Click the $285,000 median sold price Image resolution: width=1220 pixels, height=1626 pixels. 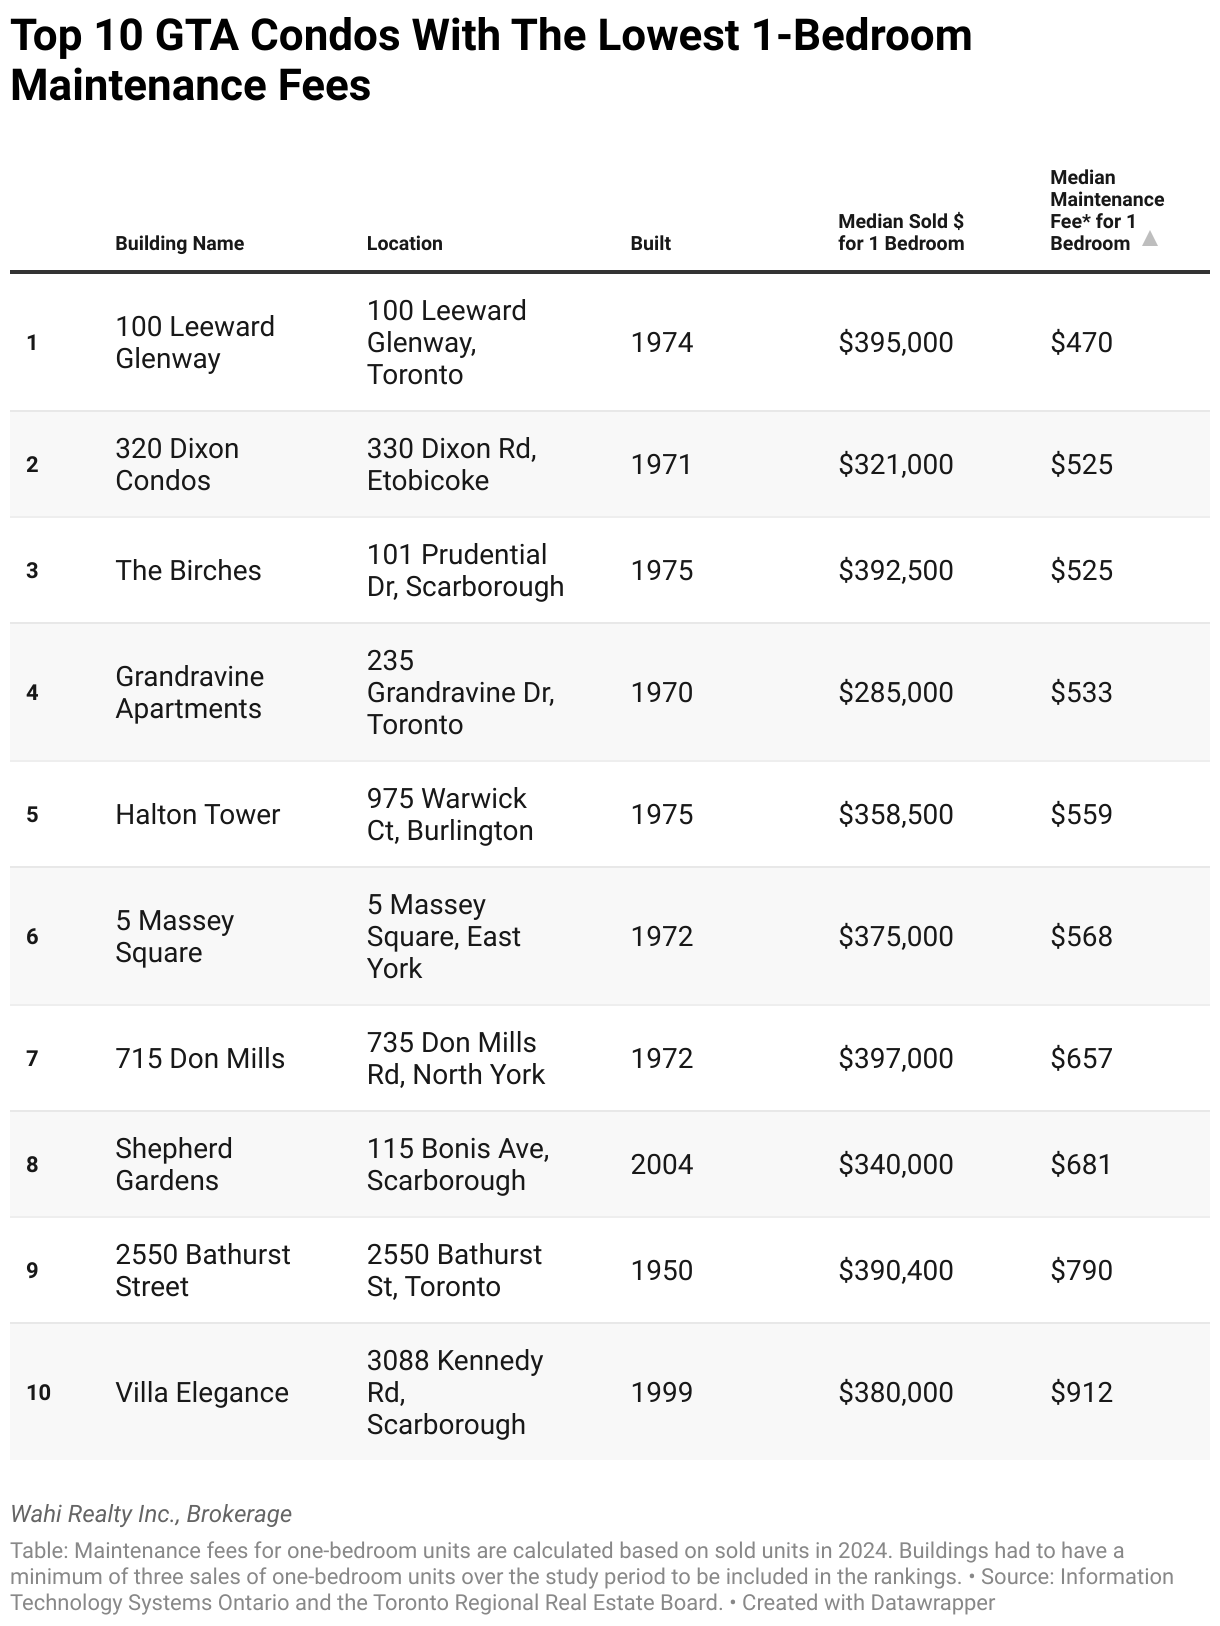point(896,692)
